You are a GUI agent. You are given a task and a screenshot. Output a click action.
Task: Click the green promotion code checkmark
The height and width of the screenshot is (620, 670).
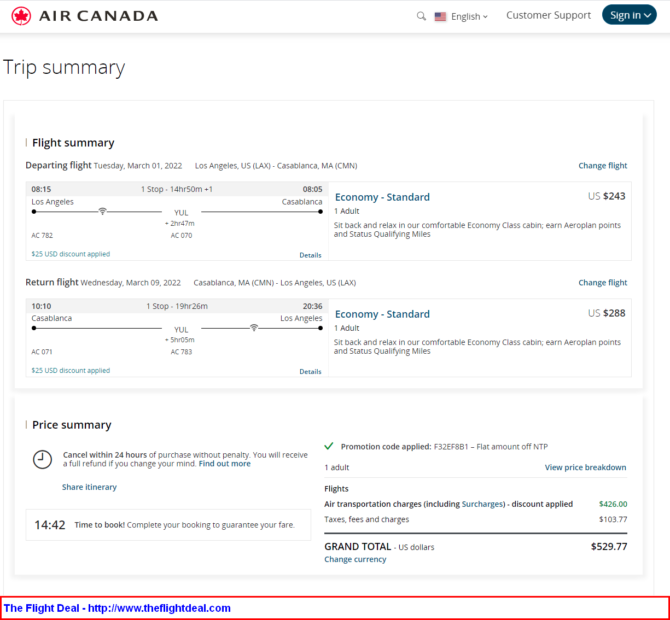coord(329,446)
